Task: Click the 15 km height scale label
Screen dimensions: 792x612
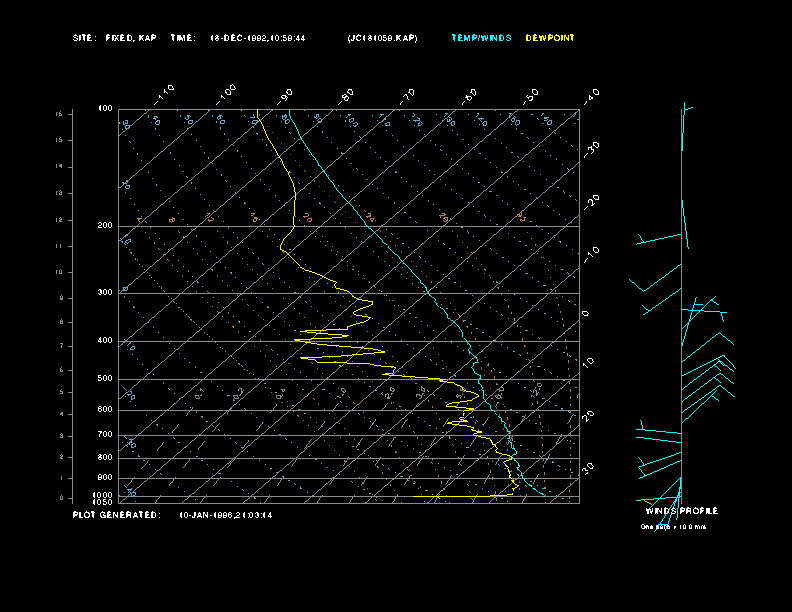Action: point(59,115)
